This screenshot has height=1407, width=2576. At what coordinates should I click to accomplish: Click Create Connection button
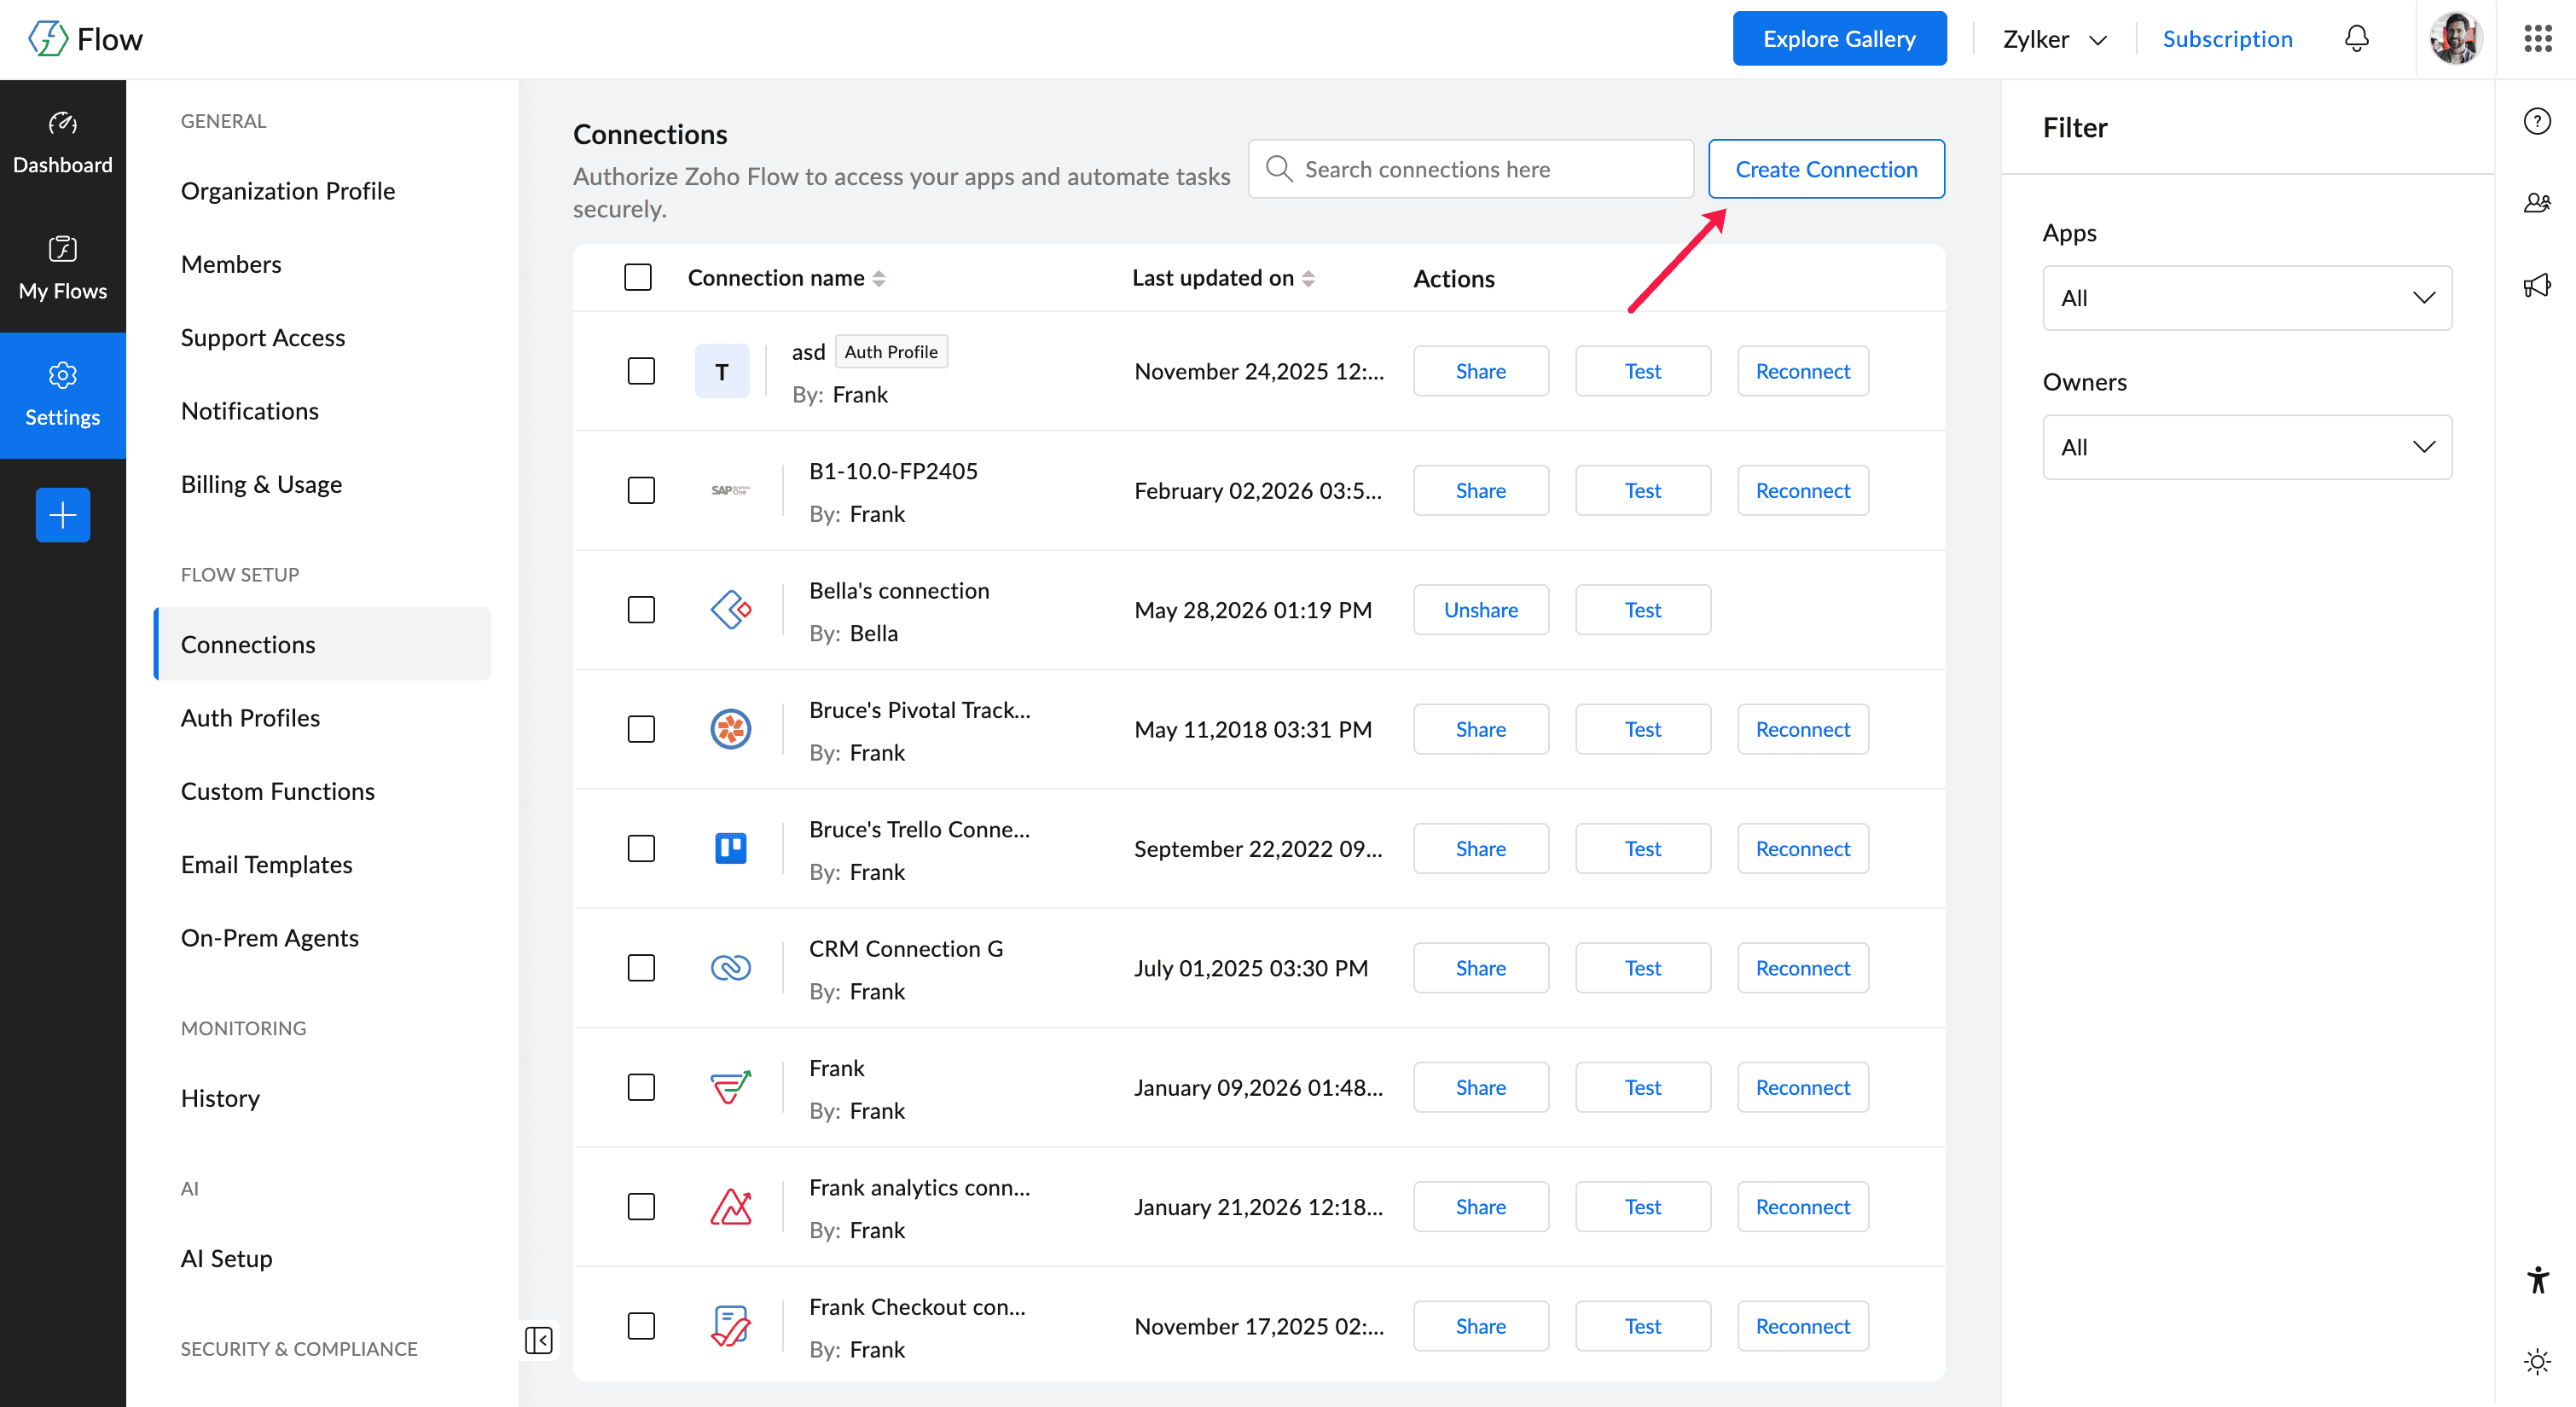[x=1826, y=169]
